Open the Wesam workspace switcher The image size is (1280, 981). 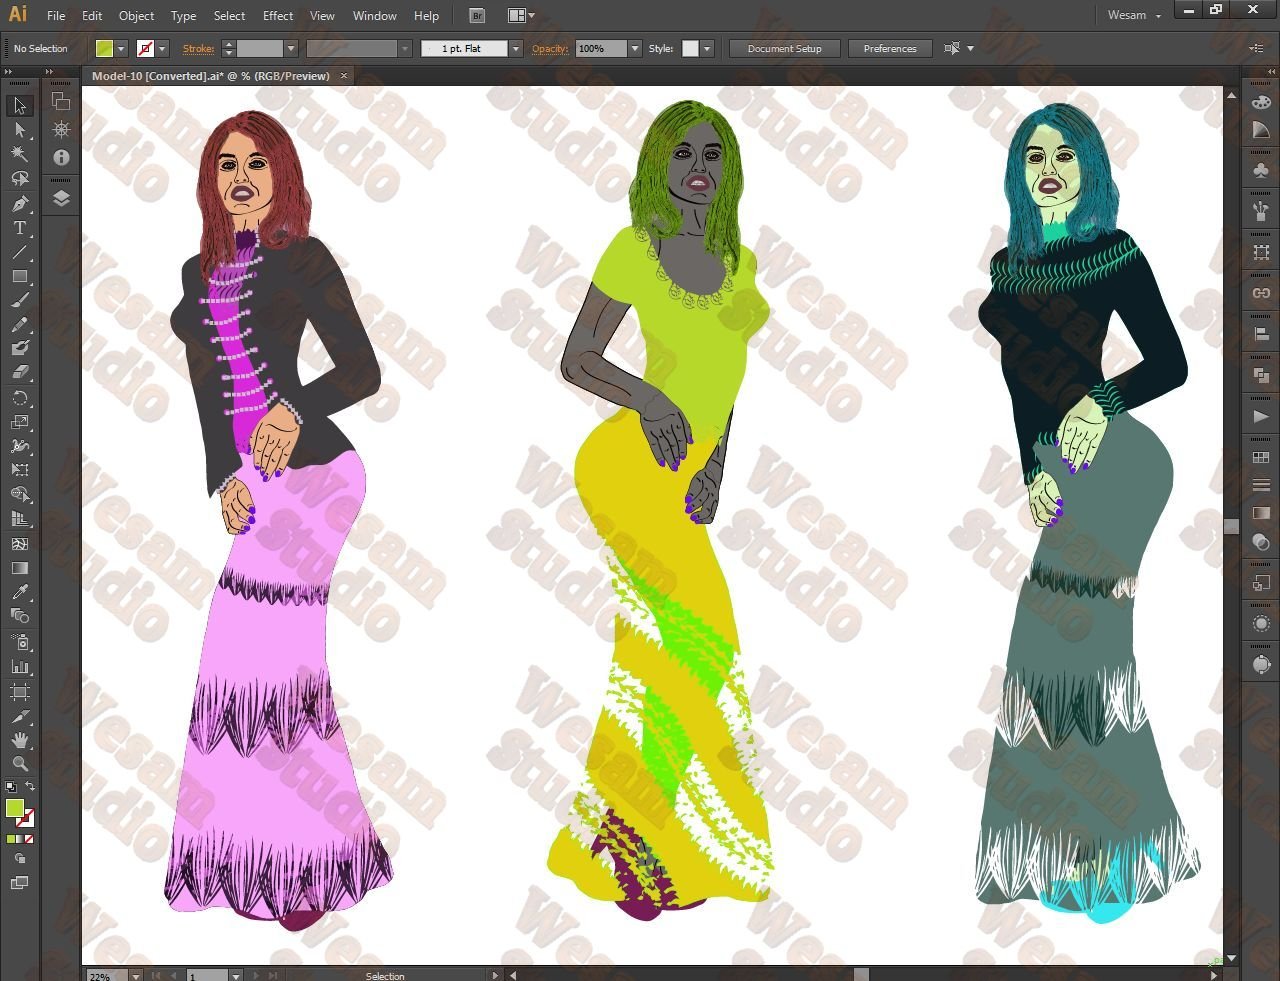(x=1134, y=16)
